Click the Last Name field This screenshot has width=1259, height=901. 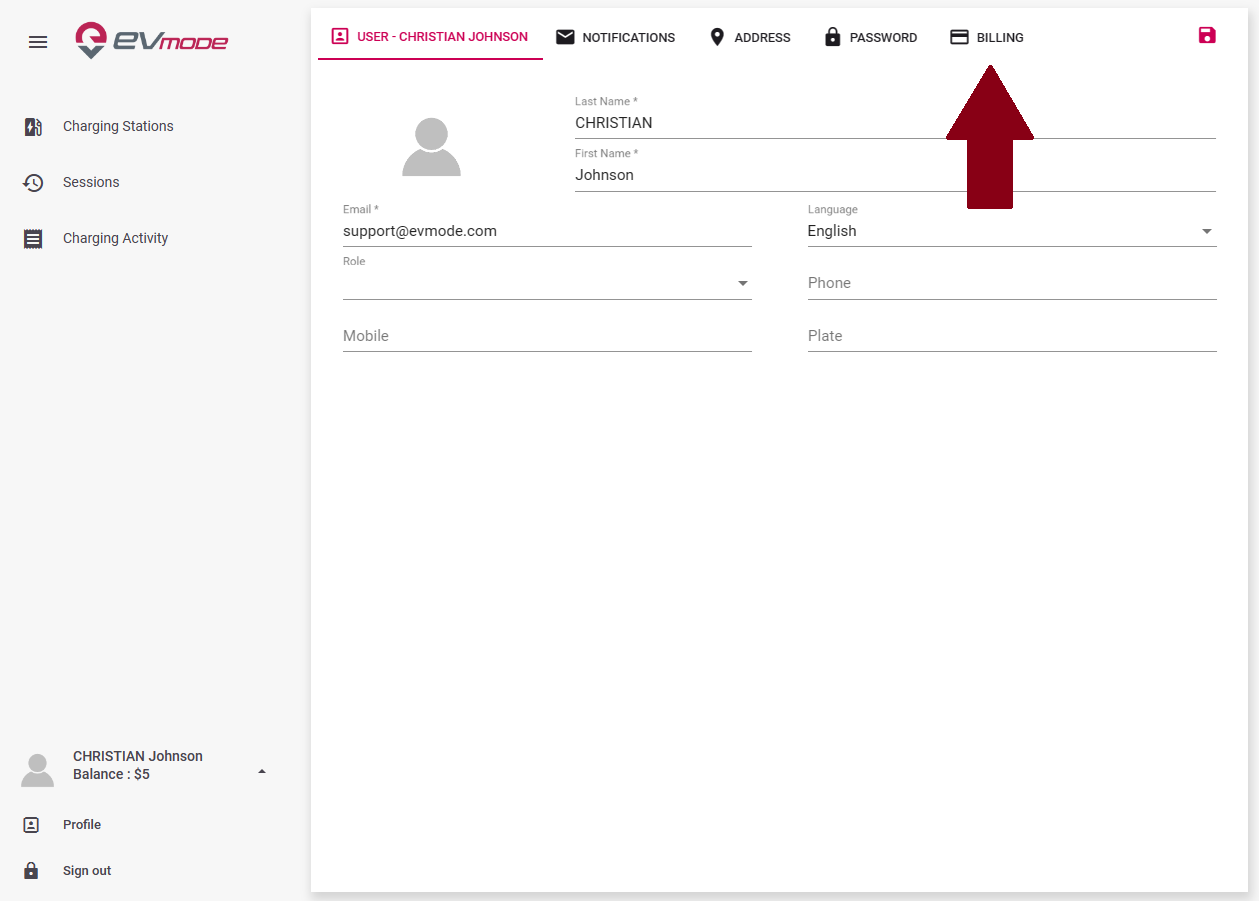point(895,123)
